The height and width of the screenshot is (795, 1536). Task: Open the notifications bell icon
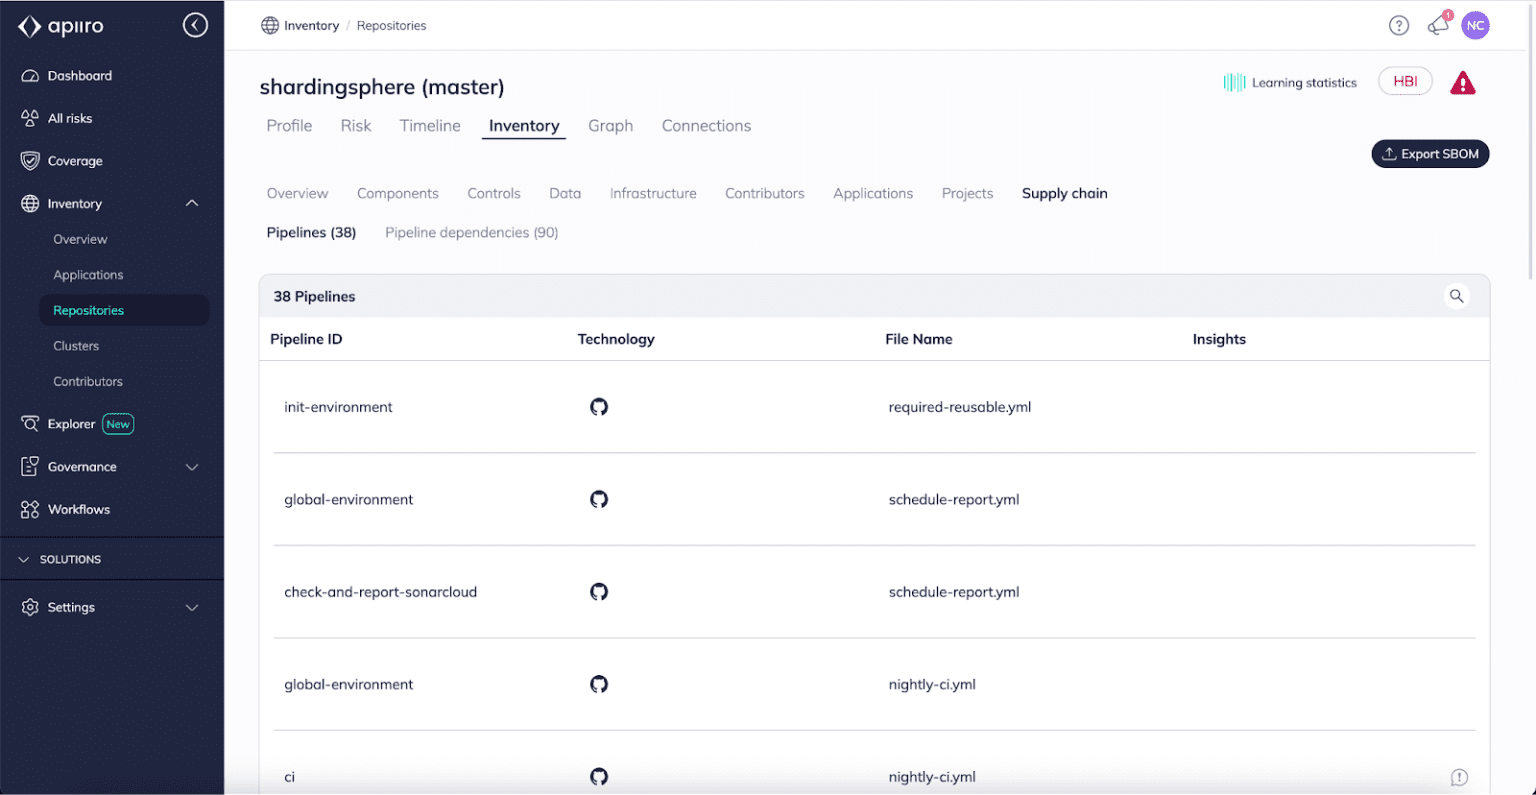click(x=1437, y=25)
